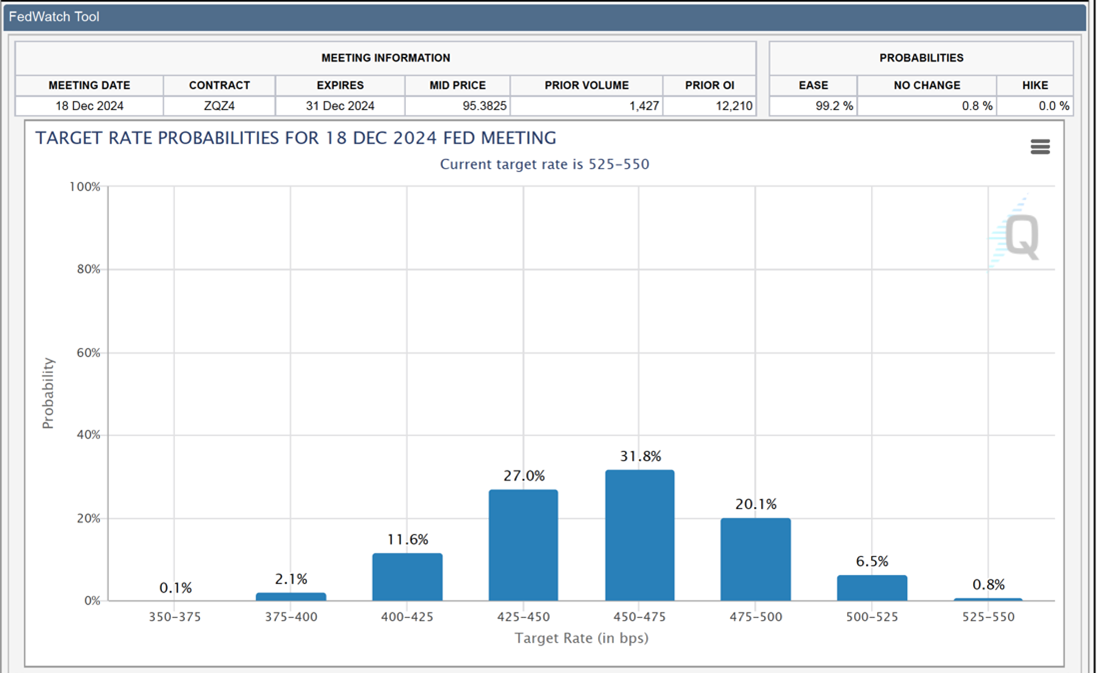
Task: Select the No Change probability value 0.8 %
Action: click(927, 106)
